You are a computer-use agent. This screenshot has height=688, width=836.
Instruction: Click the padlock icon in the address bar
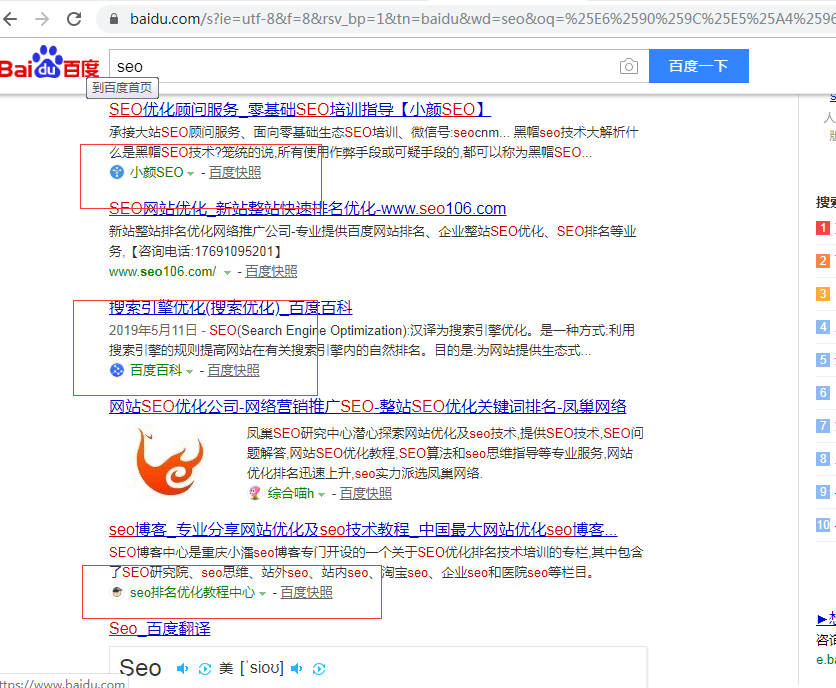[114, 19]
